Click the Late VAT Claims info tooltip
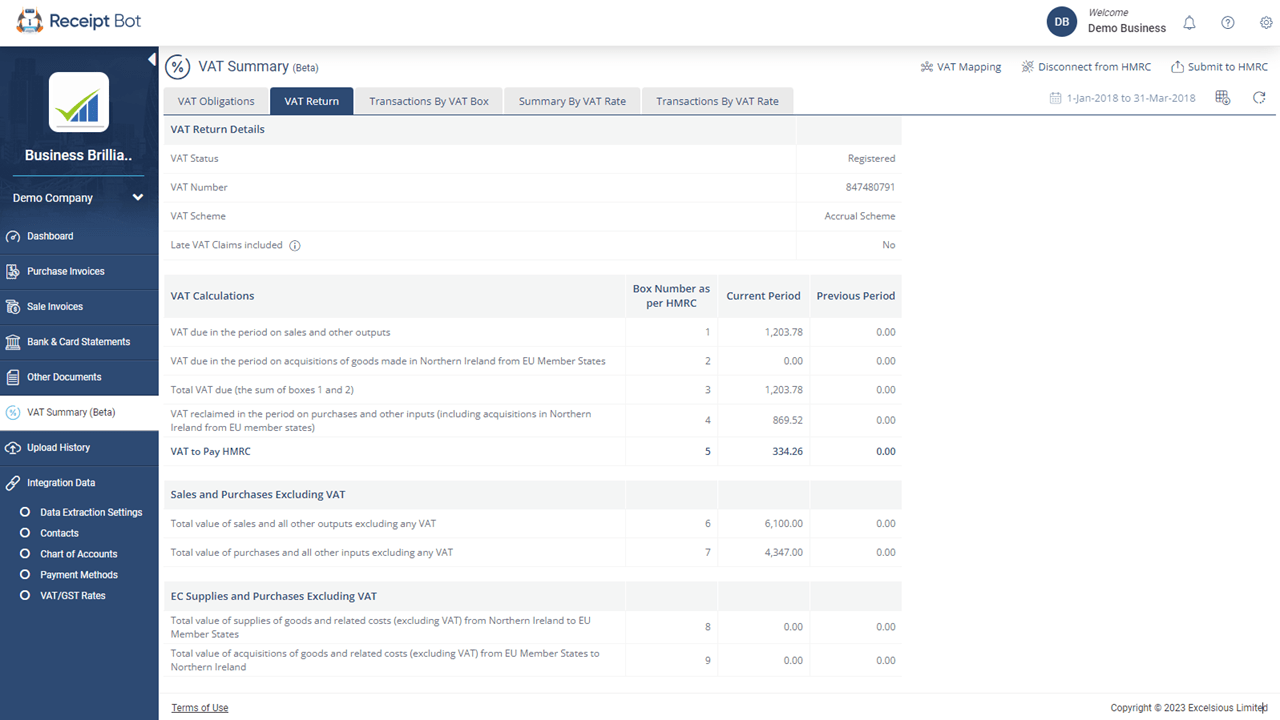Screen dimensions: 1280x720 294,245
